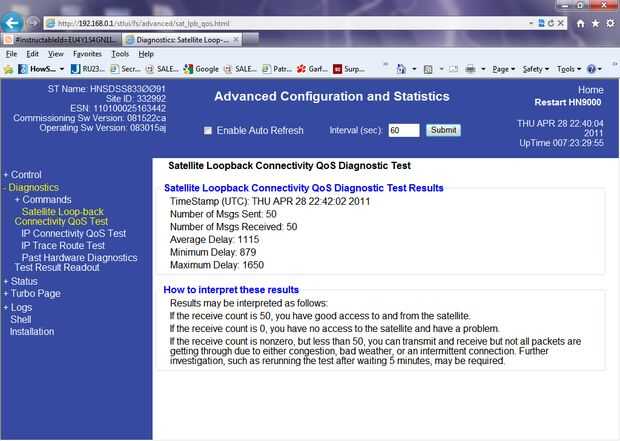Enable the Auto Refresh checkbox
The height and width of the screenshot is (441, 620).
[208, 131]
